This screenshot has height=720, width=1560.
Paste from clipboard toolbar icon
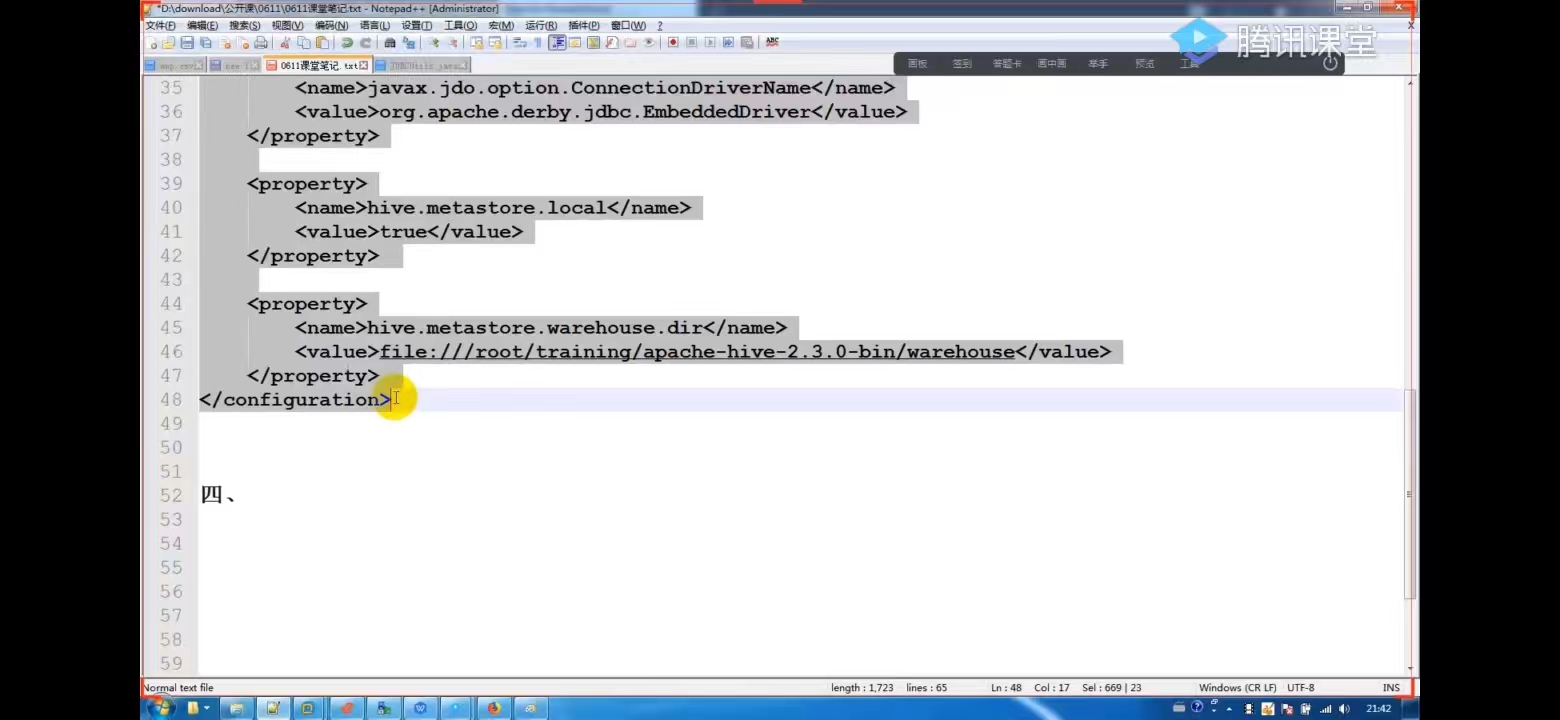click(322, 43)
